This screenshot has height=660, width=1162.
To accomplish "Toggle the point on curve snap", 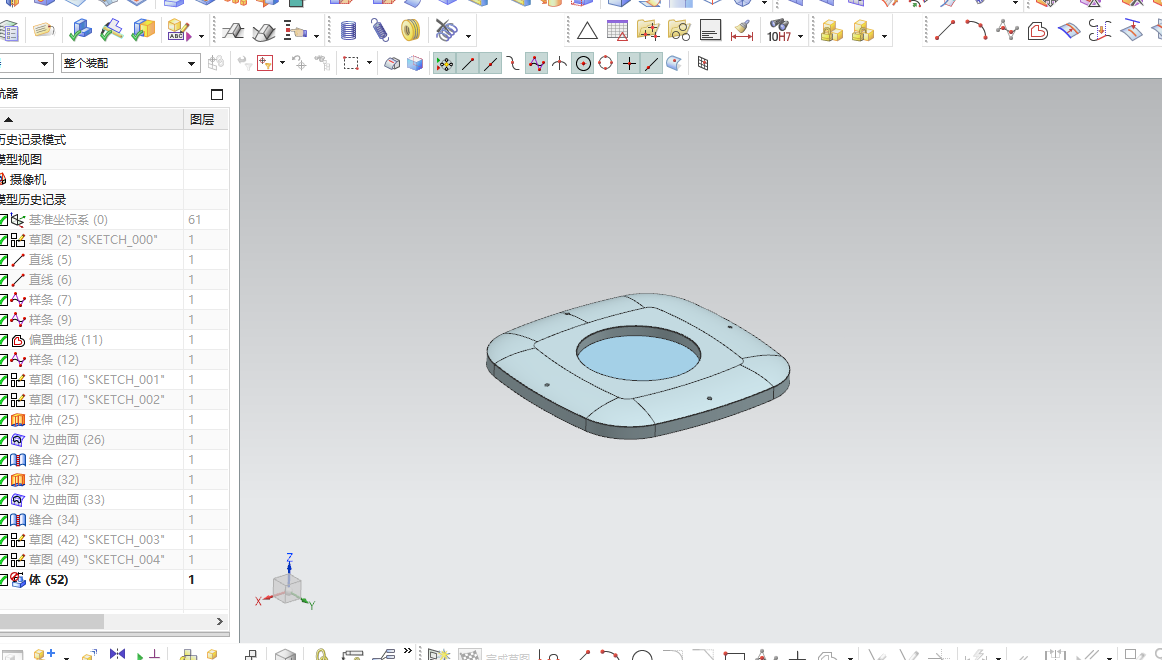I will (x=651, y=64).
